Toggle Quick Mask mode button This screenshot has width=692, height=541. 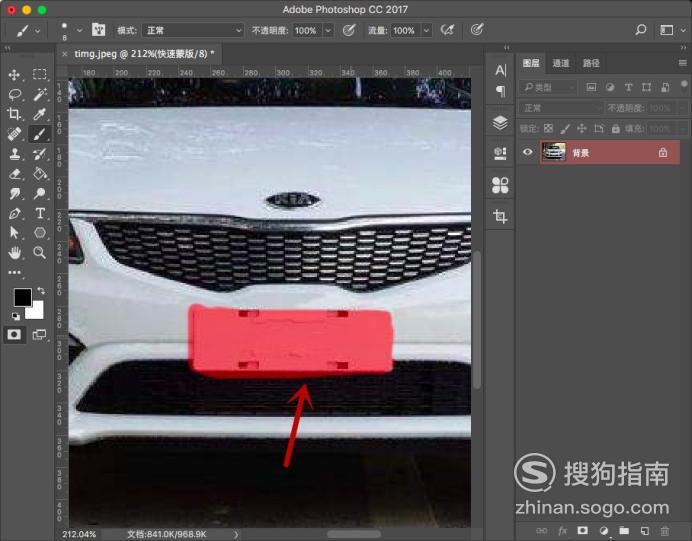tap(14, 334)
